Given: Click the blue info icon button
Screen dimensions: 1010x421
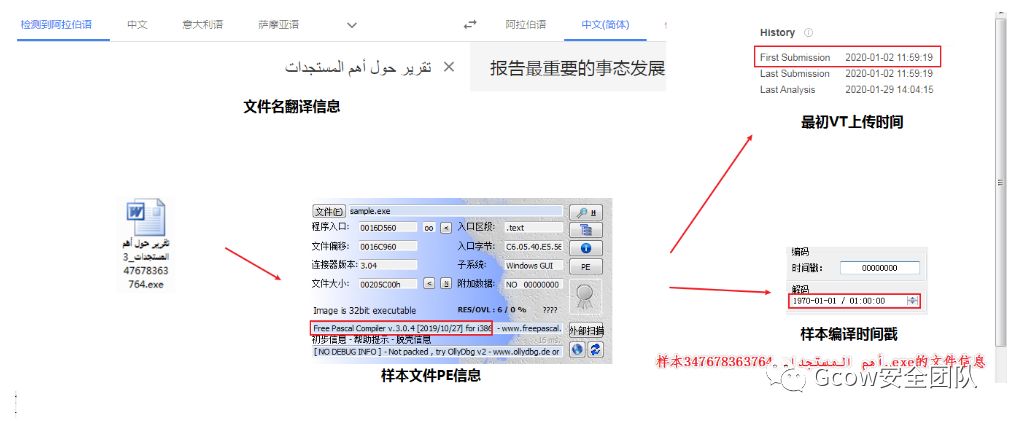Looking at the screenshot, I should (586, 248).
